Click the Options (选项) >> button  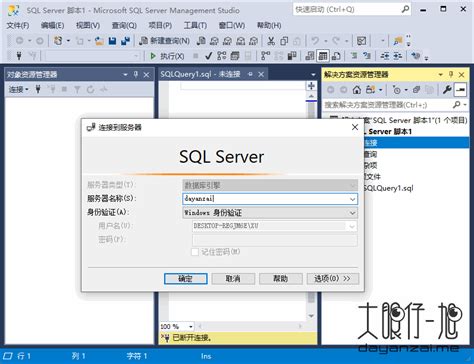pyautogui.click(x=333, y=279)
